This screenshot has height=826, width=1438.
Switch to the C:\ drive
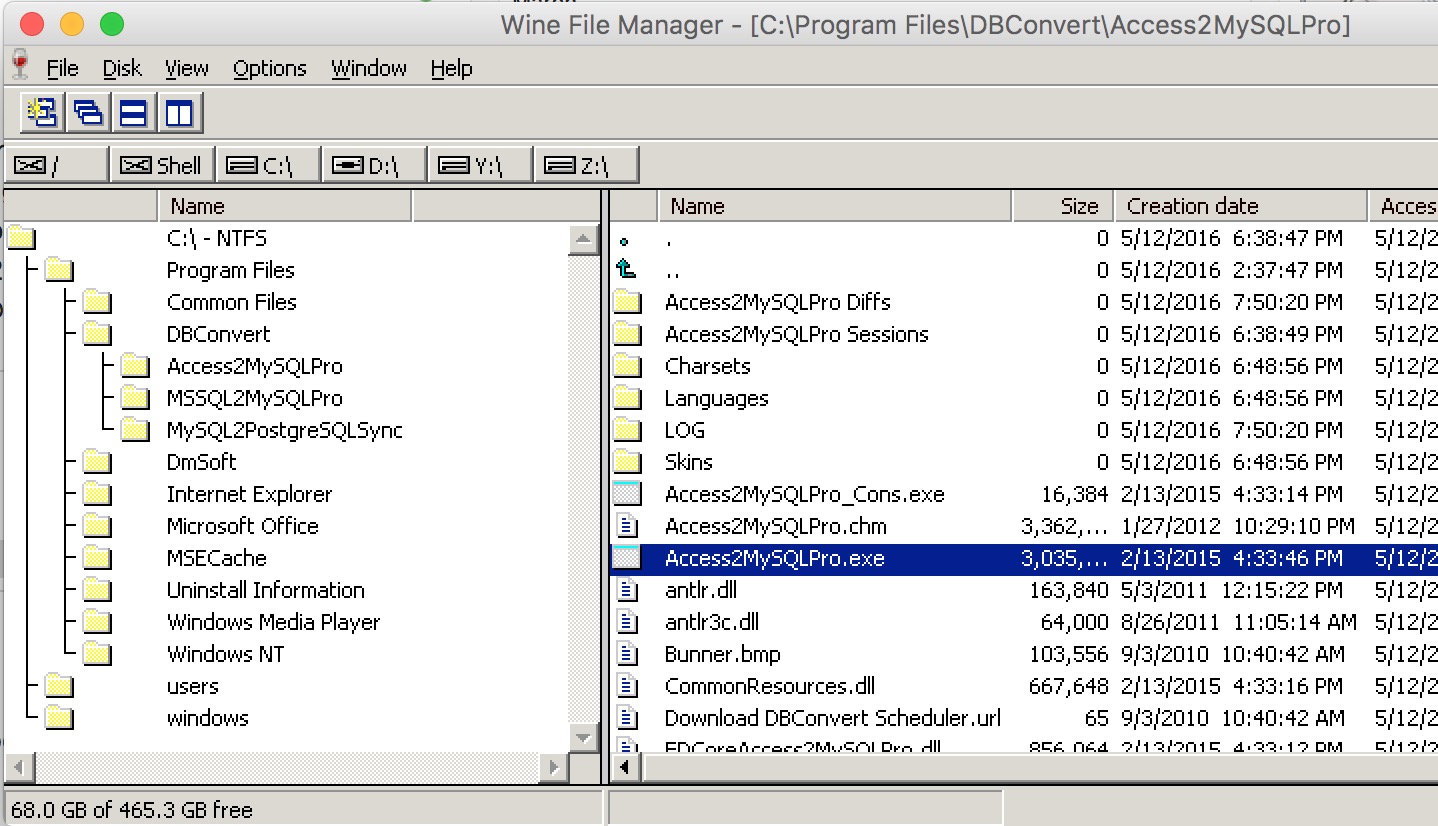coord(268,165)
